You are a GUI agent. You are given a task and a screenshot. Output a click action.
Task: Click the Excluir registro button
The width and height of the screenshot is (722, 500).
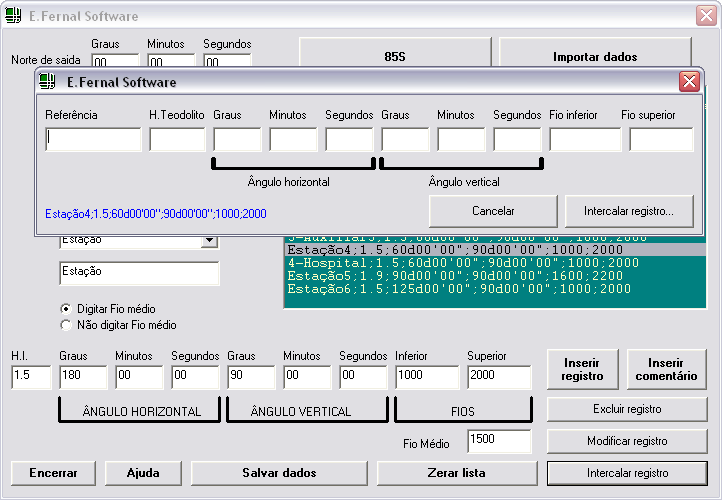coord(627,409)
